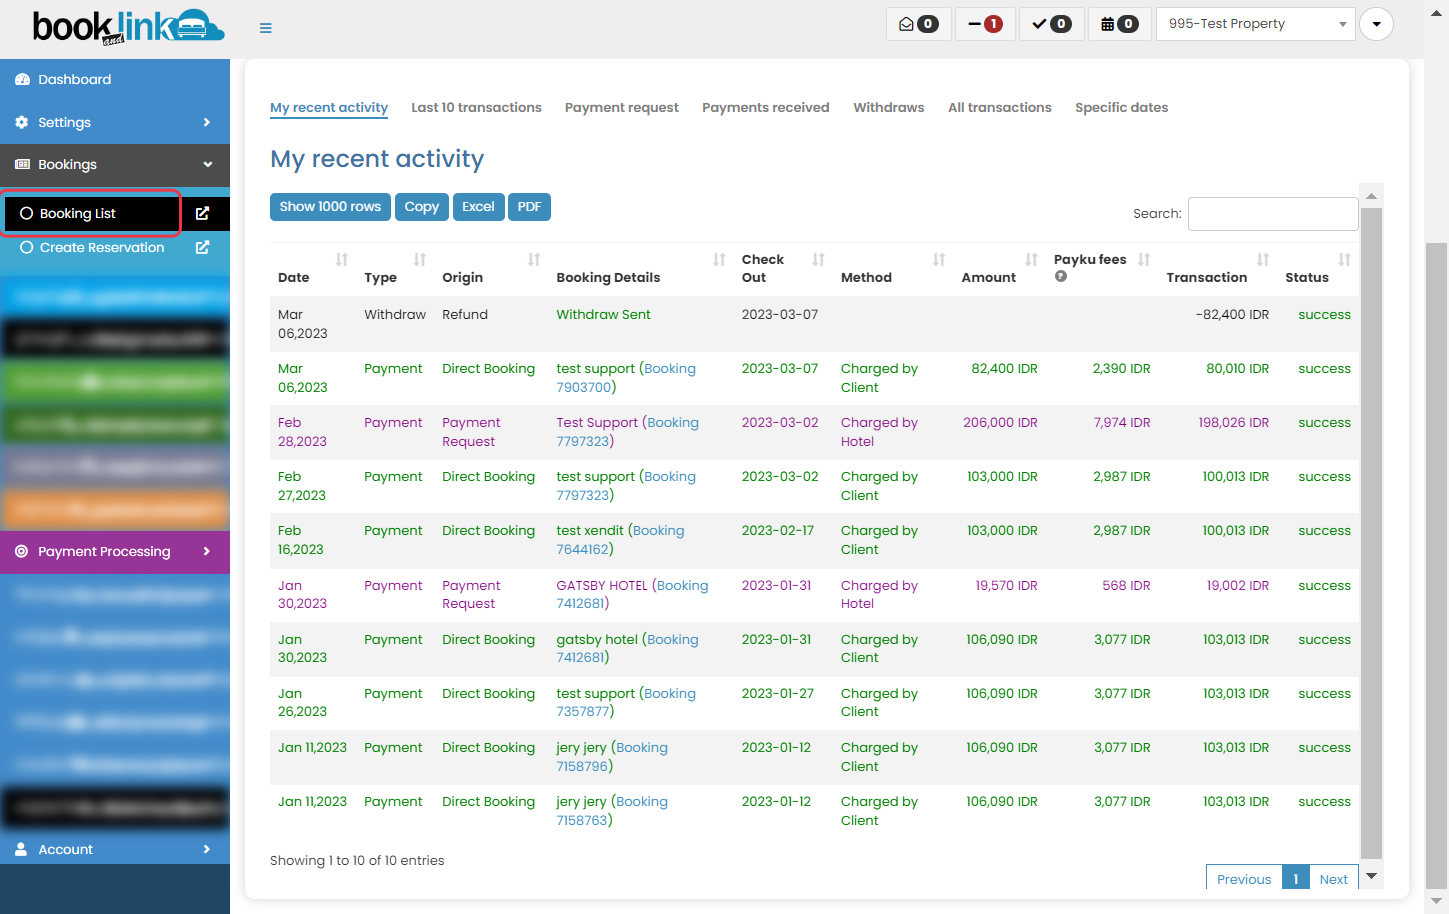
Task: Export table with Excel button
Action: [x=478, y=206]
